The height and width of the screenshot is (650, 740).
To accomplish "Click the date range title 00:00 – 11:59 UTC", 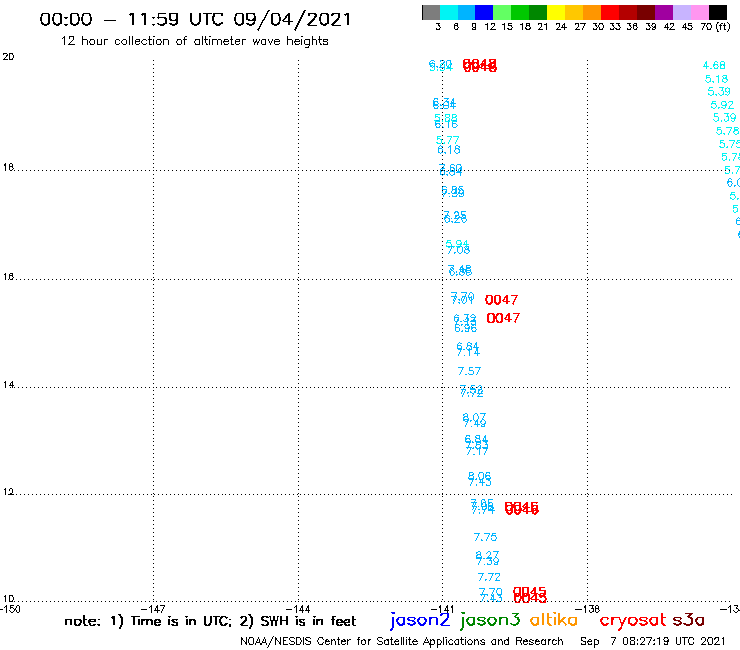I will point(195,20).
